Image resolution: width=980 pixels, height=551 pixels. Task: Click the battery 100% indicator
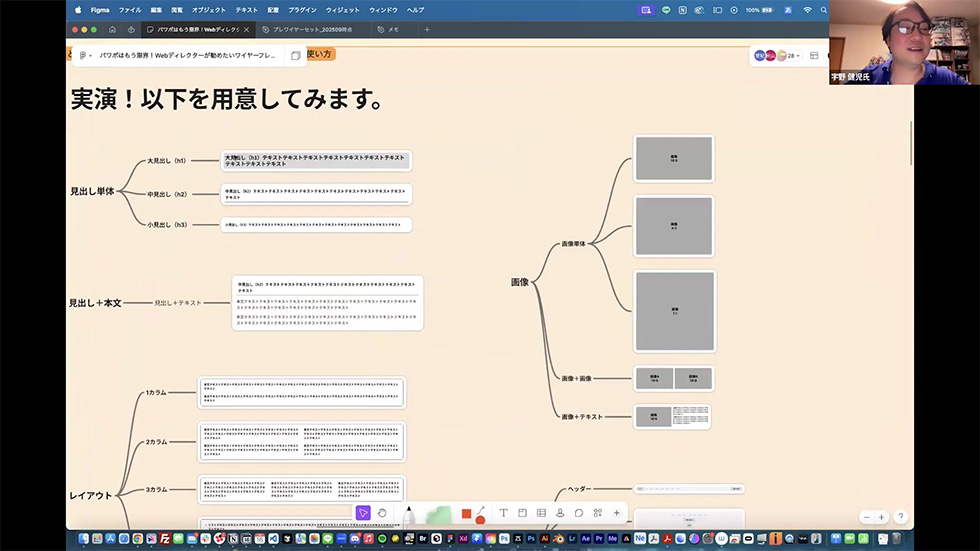coord(759,10)
